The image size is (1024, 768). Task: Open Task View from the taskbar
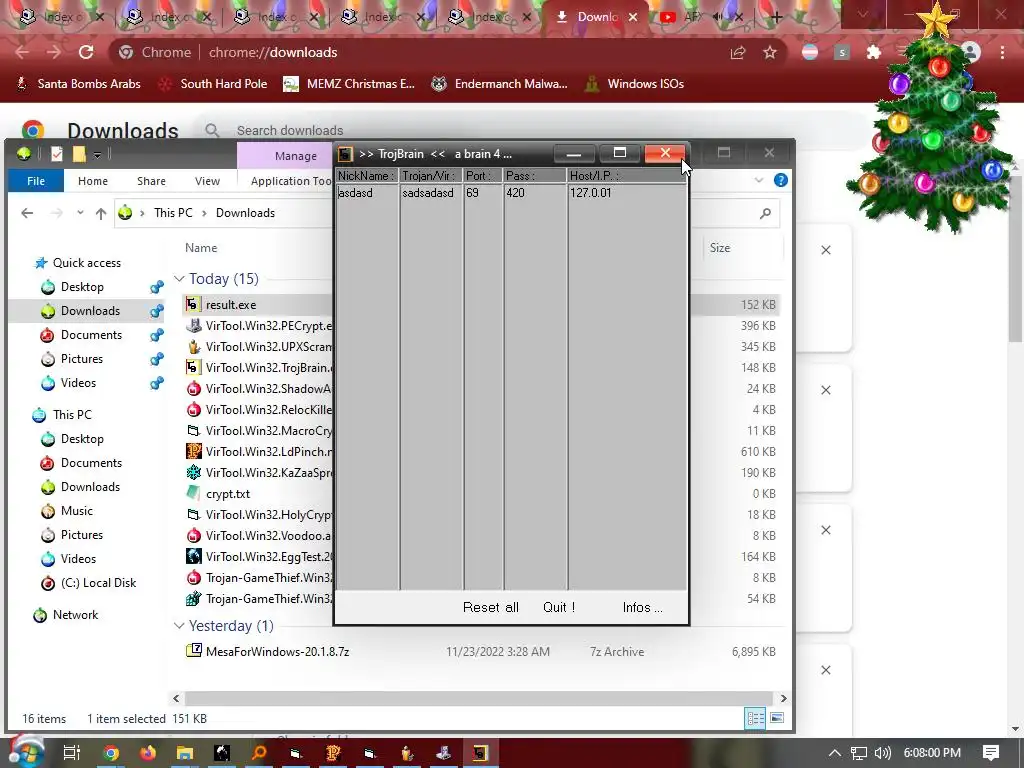(72, 753)
